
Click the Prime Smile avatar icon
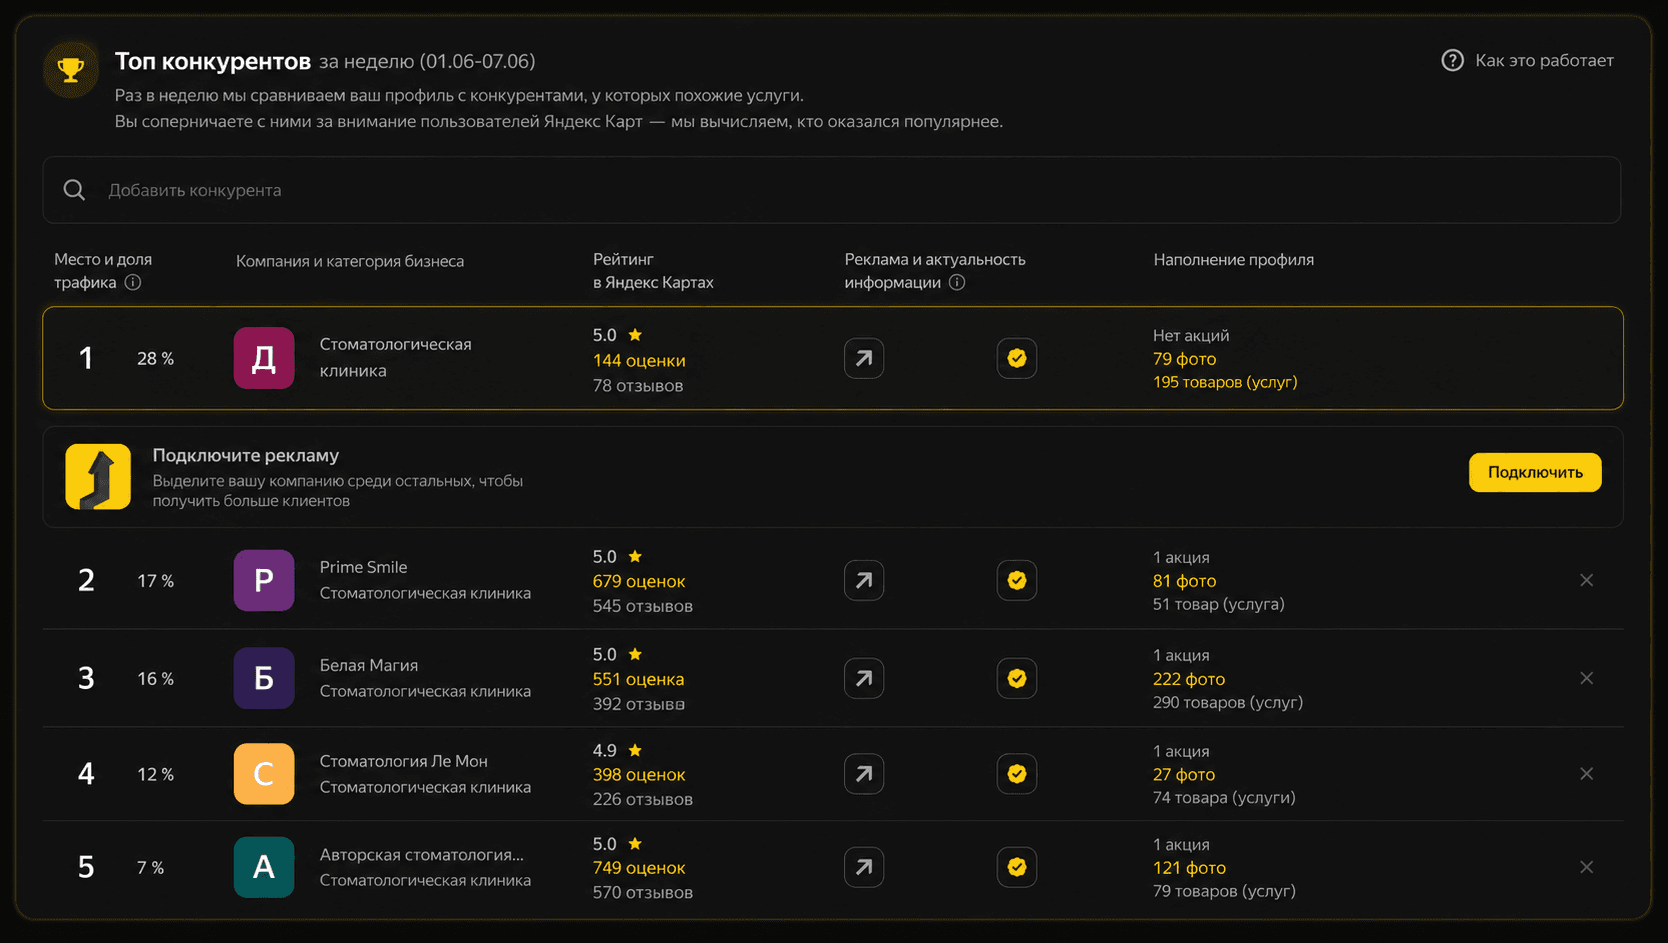point(264,580)
